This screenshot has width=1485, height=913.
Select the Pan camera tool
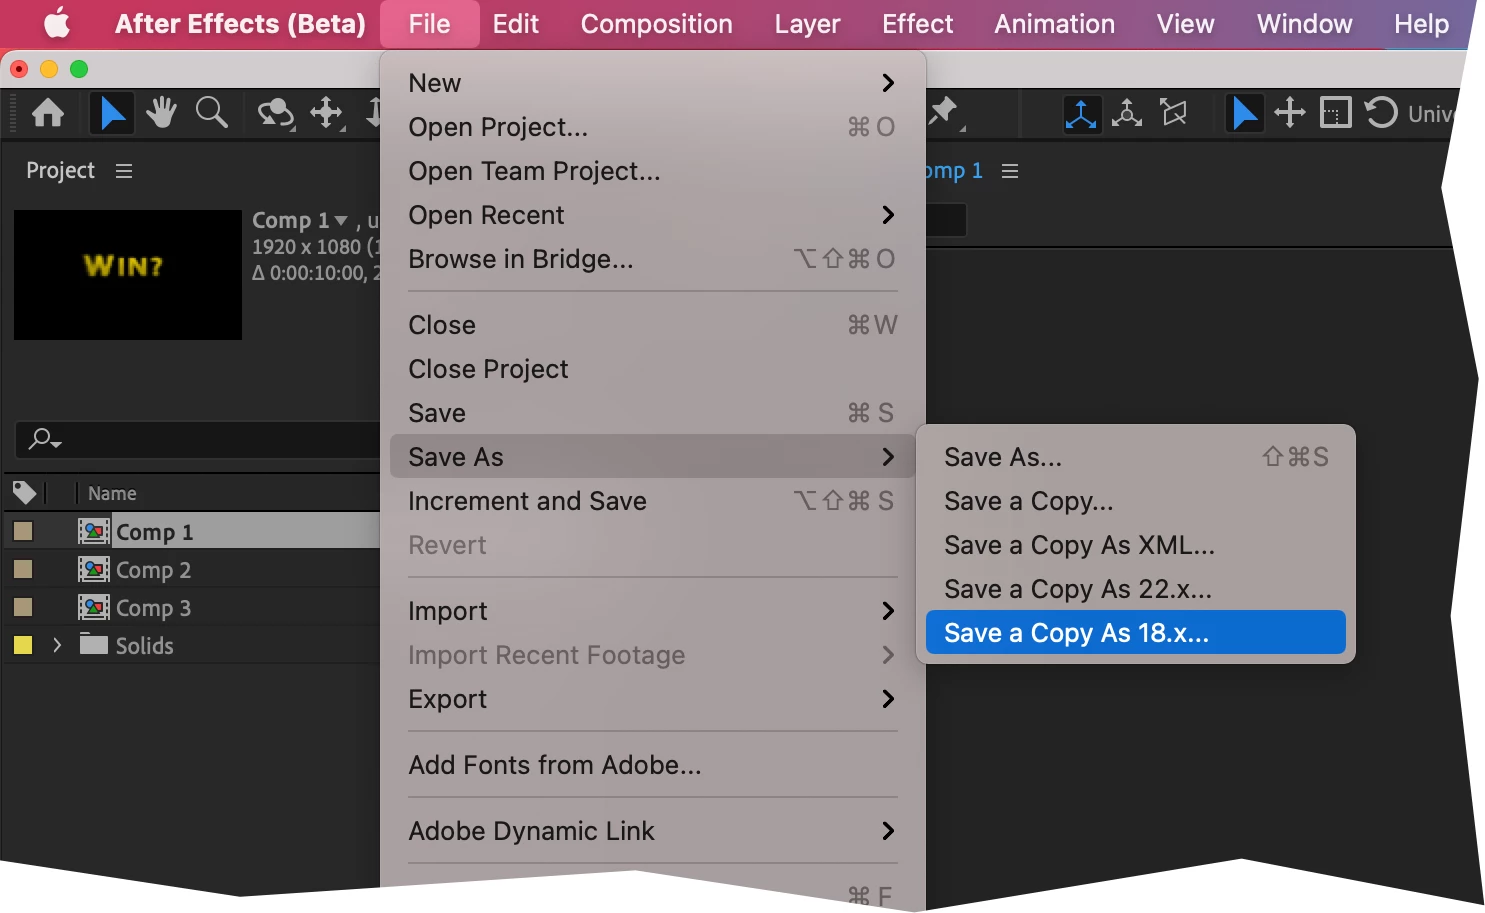tap(327, 113)
